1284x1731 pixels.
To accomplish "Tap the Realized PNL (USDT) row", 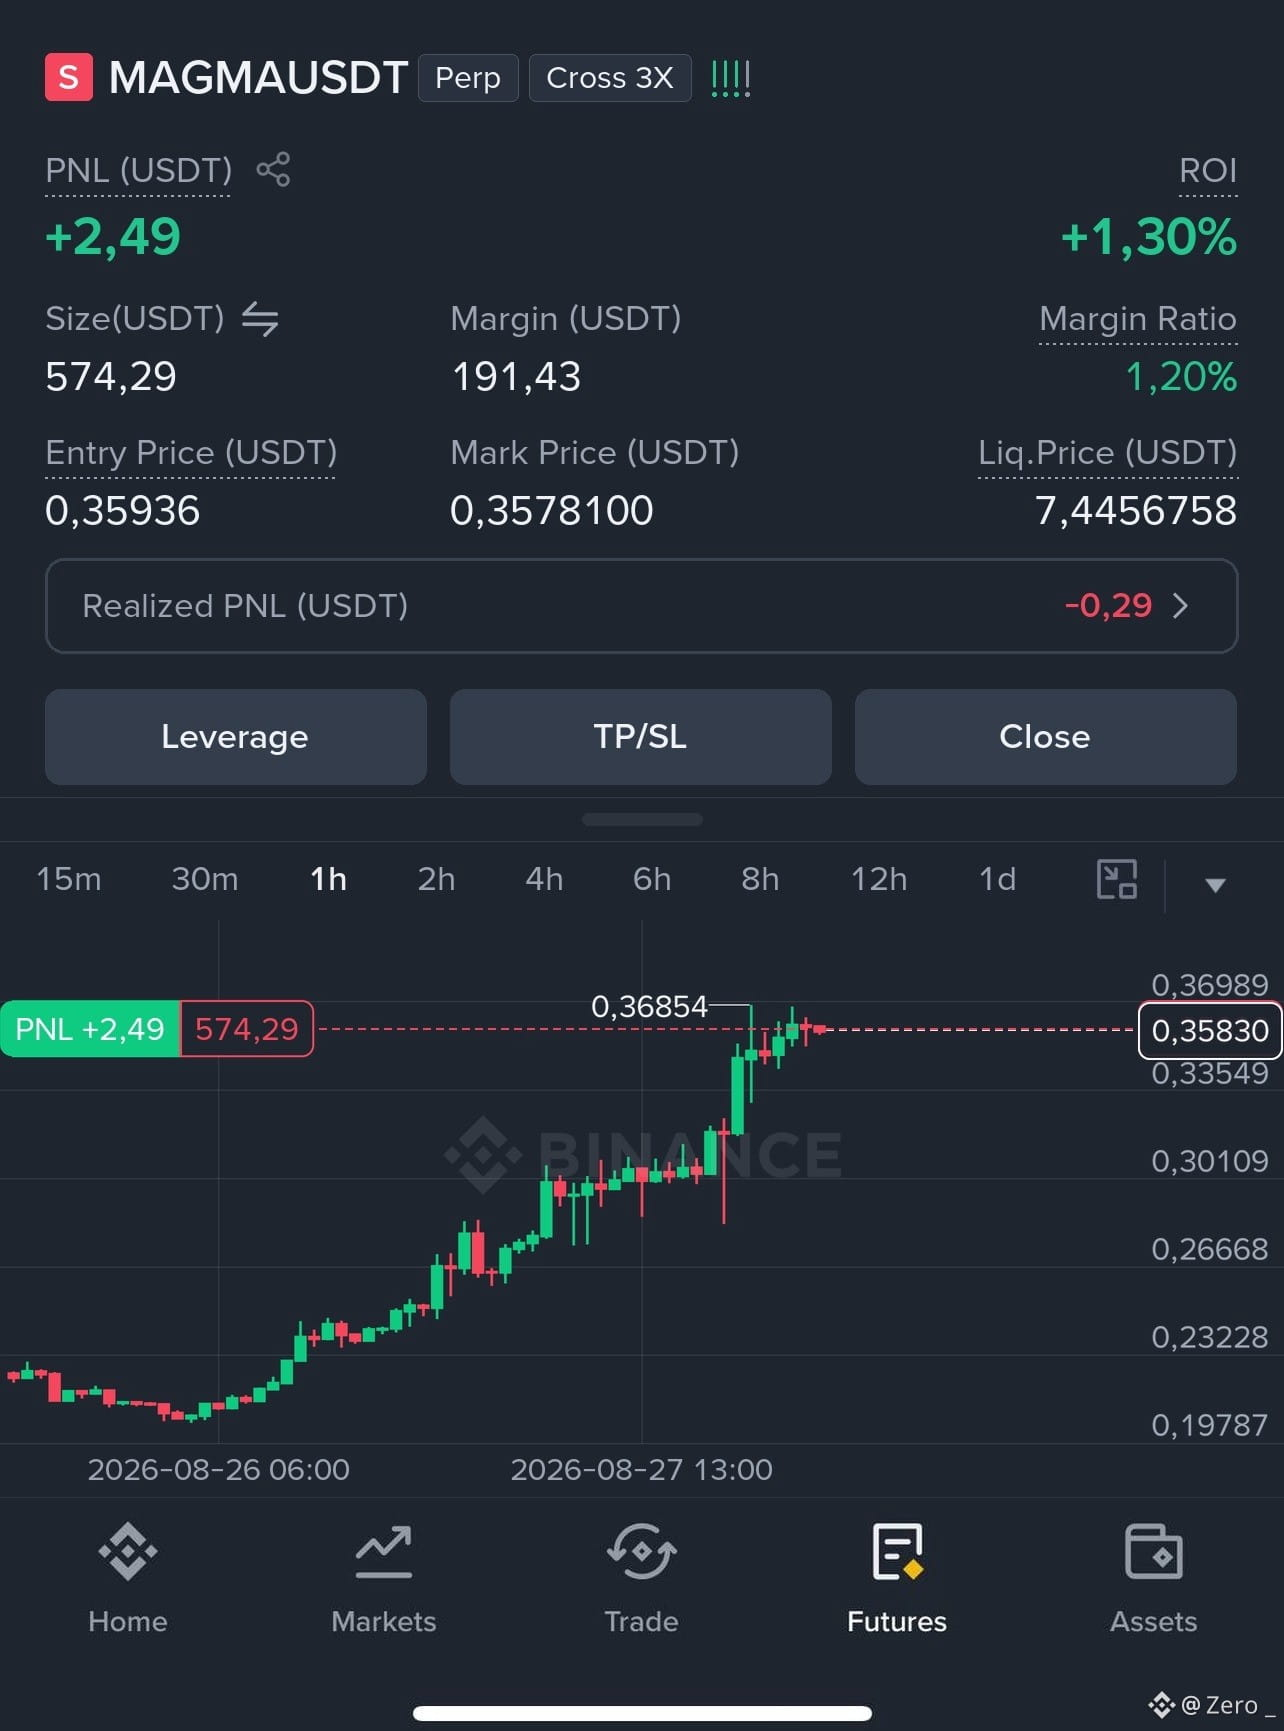I will (x=641, y=605).
